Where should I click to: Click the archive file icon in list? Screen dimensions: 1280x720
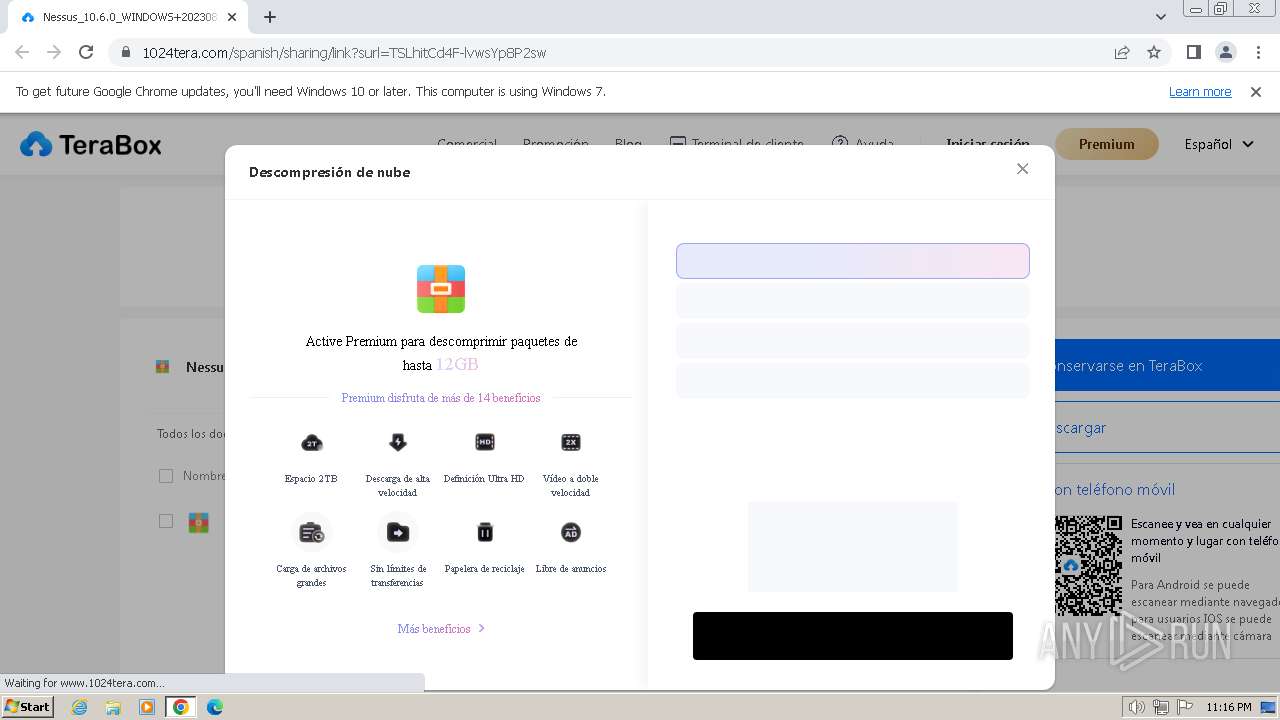[199, 522]
